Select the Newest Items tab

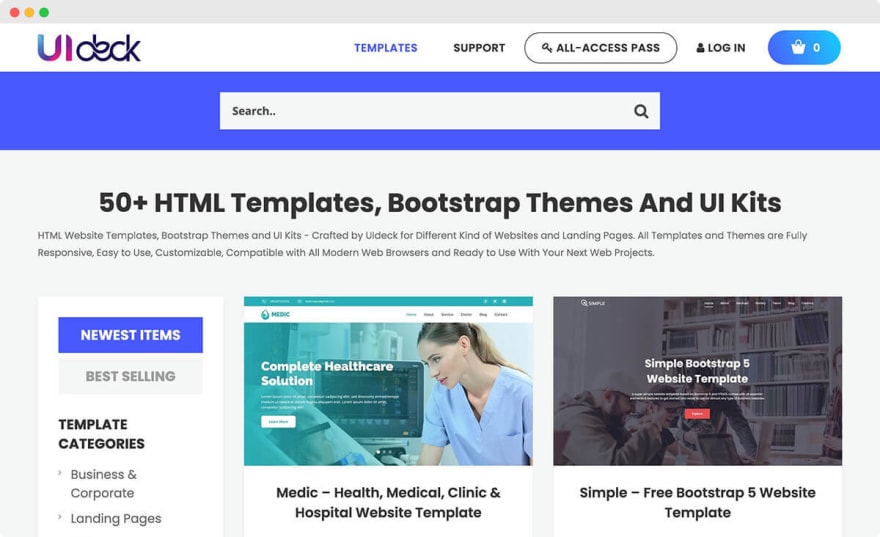pos(131,335)
